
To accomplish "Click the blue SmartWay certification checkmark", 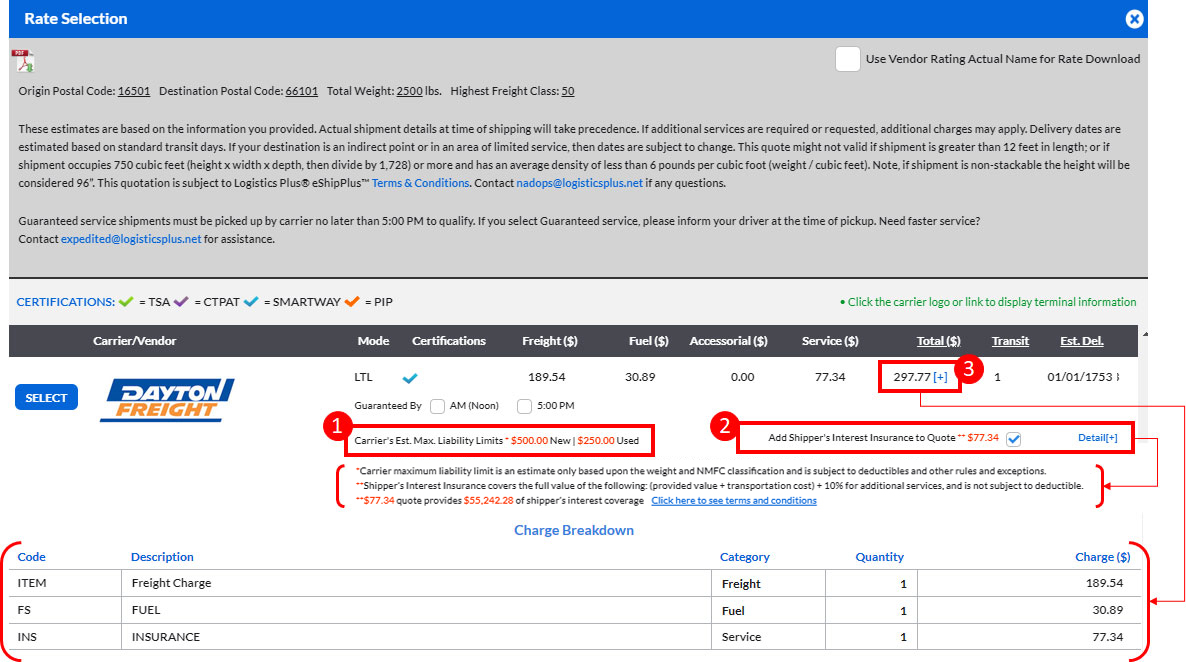I will click(409, 378).
